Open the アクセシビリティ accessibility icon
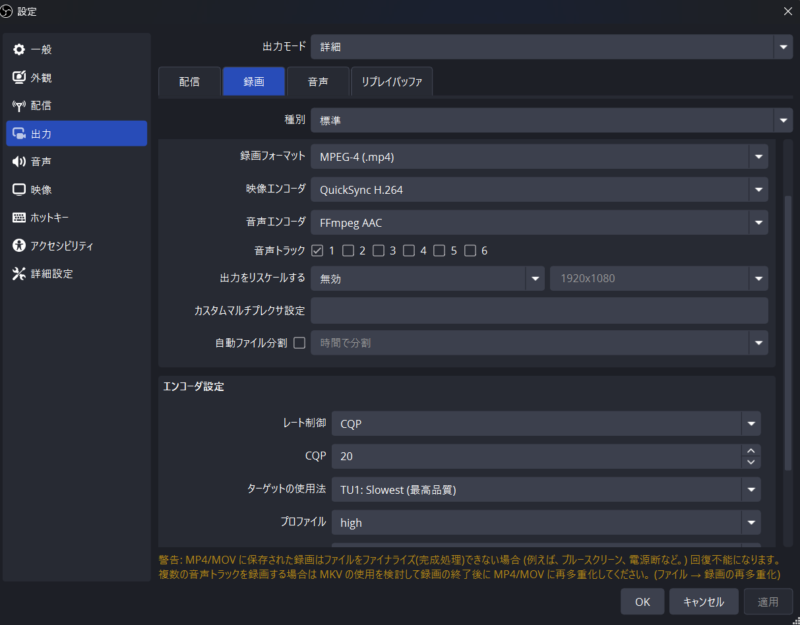Image resolution: width=800 pixels, height=625 pixels. [x=19, y=245]
